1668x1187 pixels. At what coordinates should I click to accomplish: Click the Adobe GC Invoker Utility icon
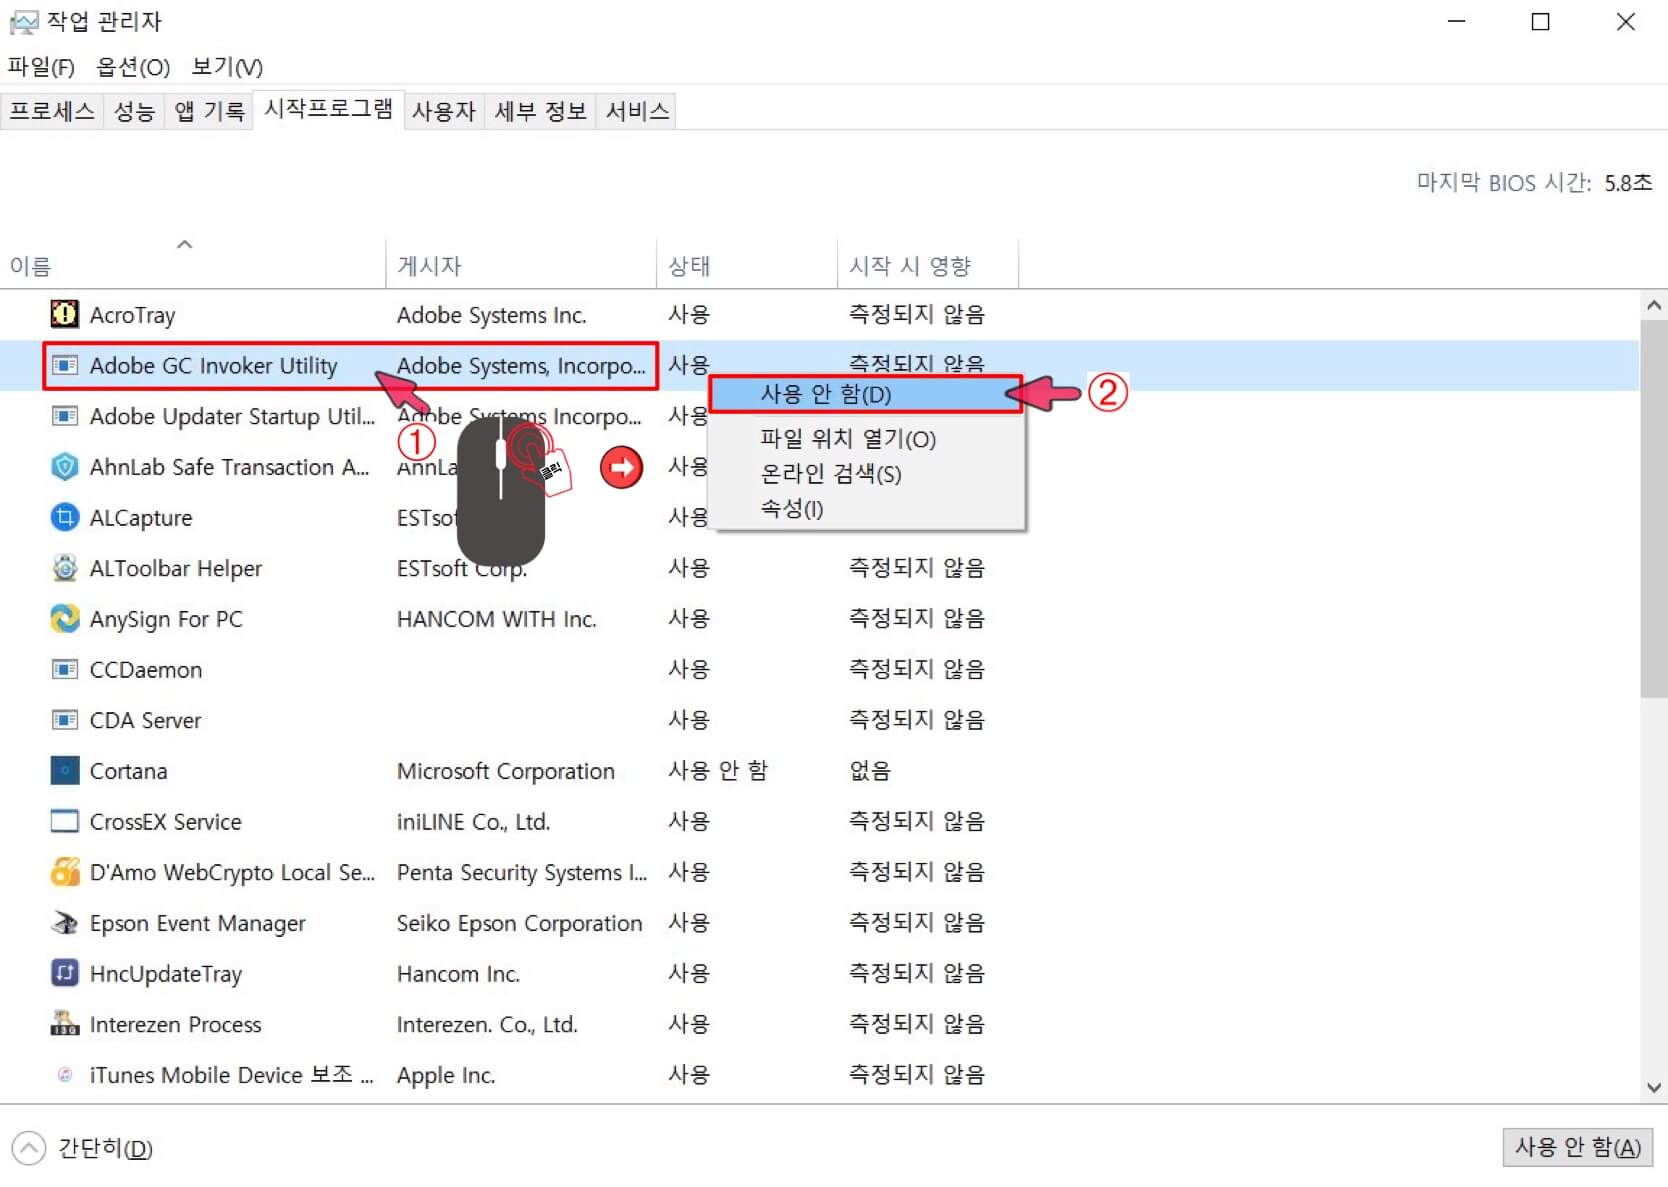(x=64, y=365)
